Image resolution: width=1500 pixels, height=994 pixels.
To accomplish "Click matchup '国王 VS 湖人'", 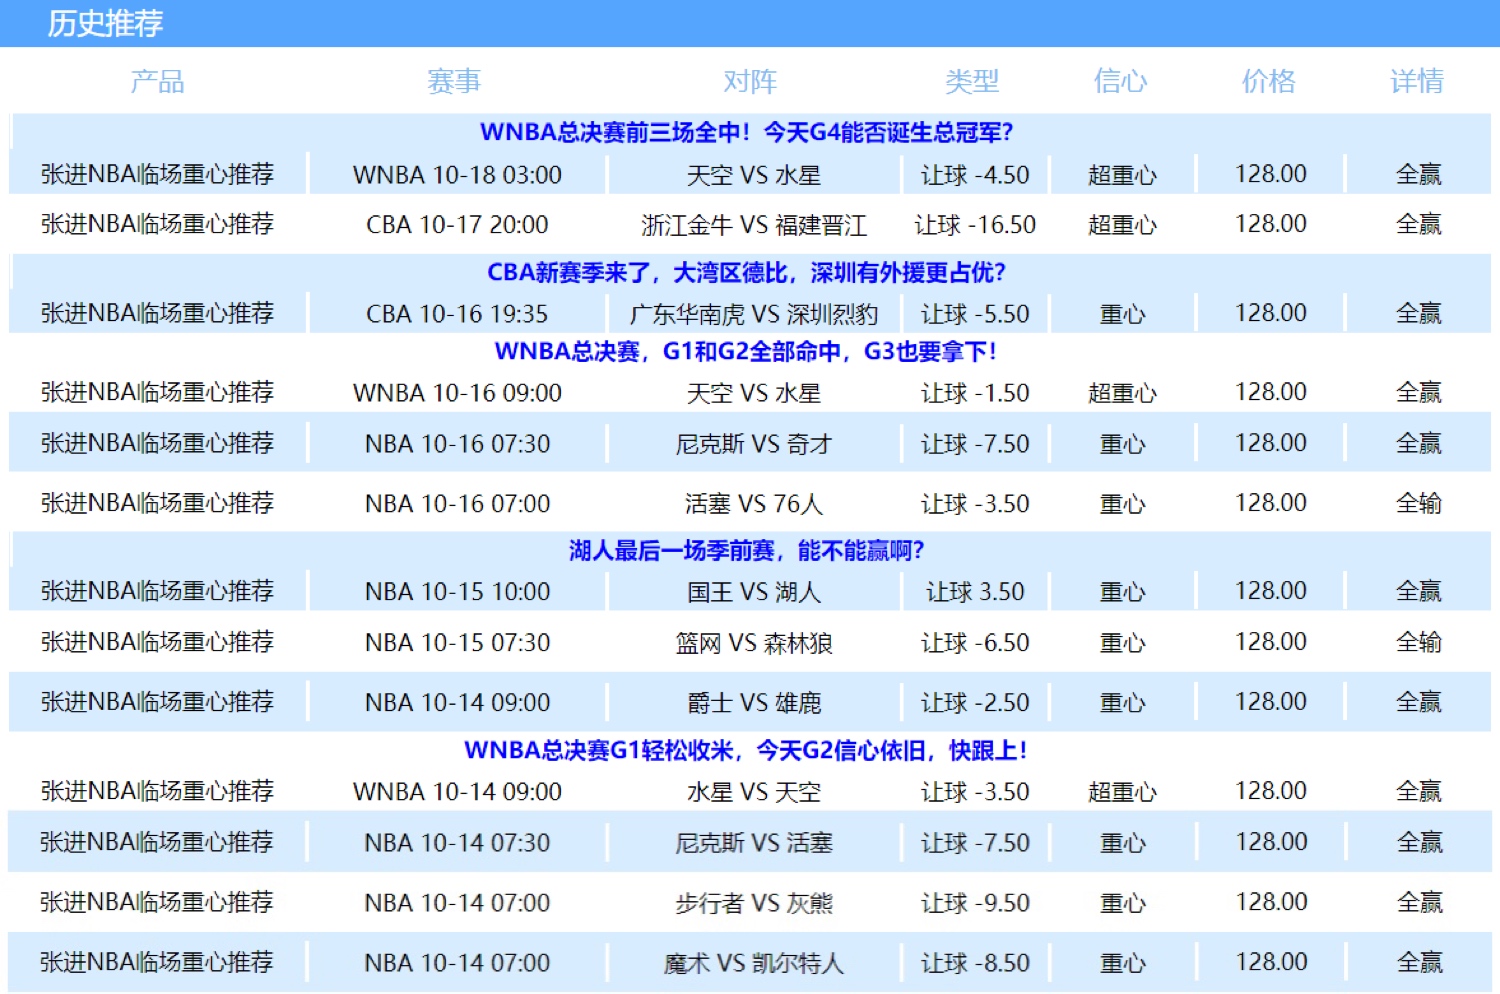I will [x=754, y=592].
